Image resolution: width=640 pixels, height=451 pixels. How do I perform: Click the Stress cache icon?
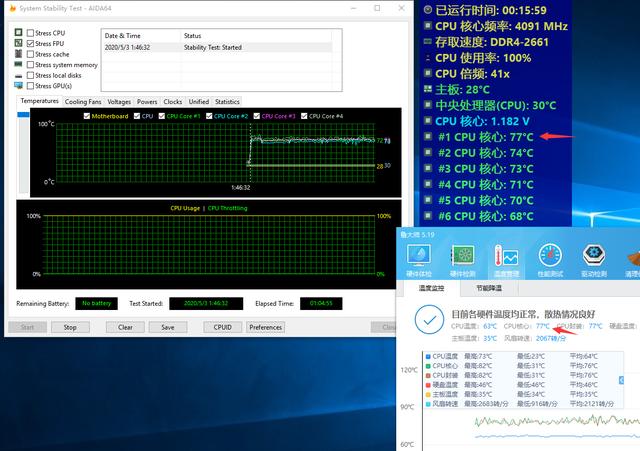pyautogui.click(x=18, y=53)
